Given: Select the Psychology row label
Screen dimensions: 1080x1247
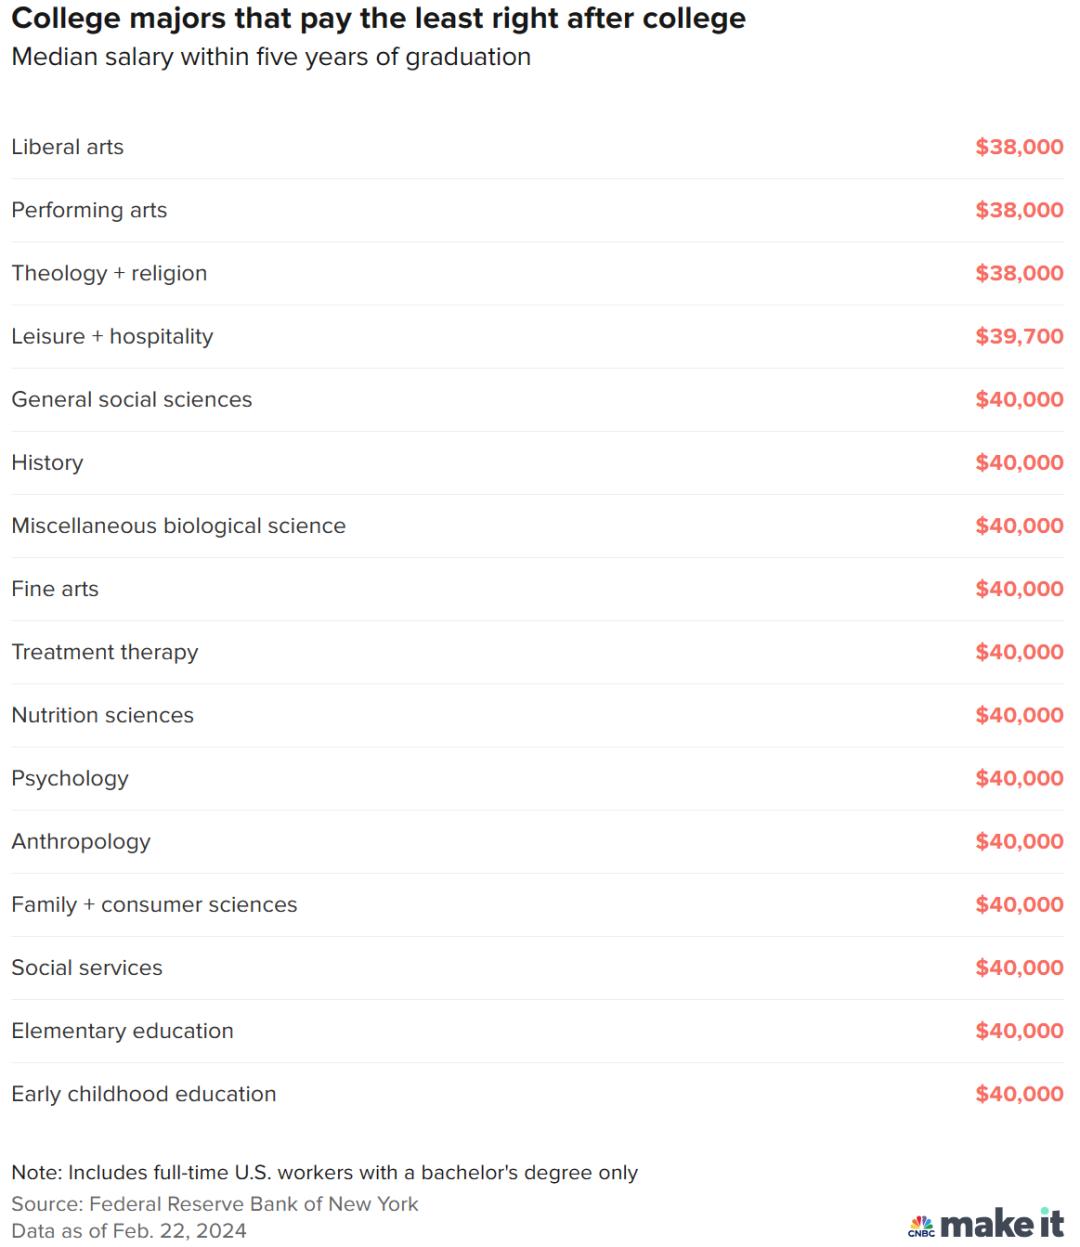Looking at the screenshot, I should [70, 778].
